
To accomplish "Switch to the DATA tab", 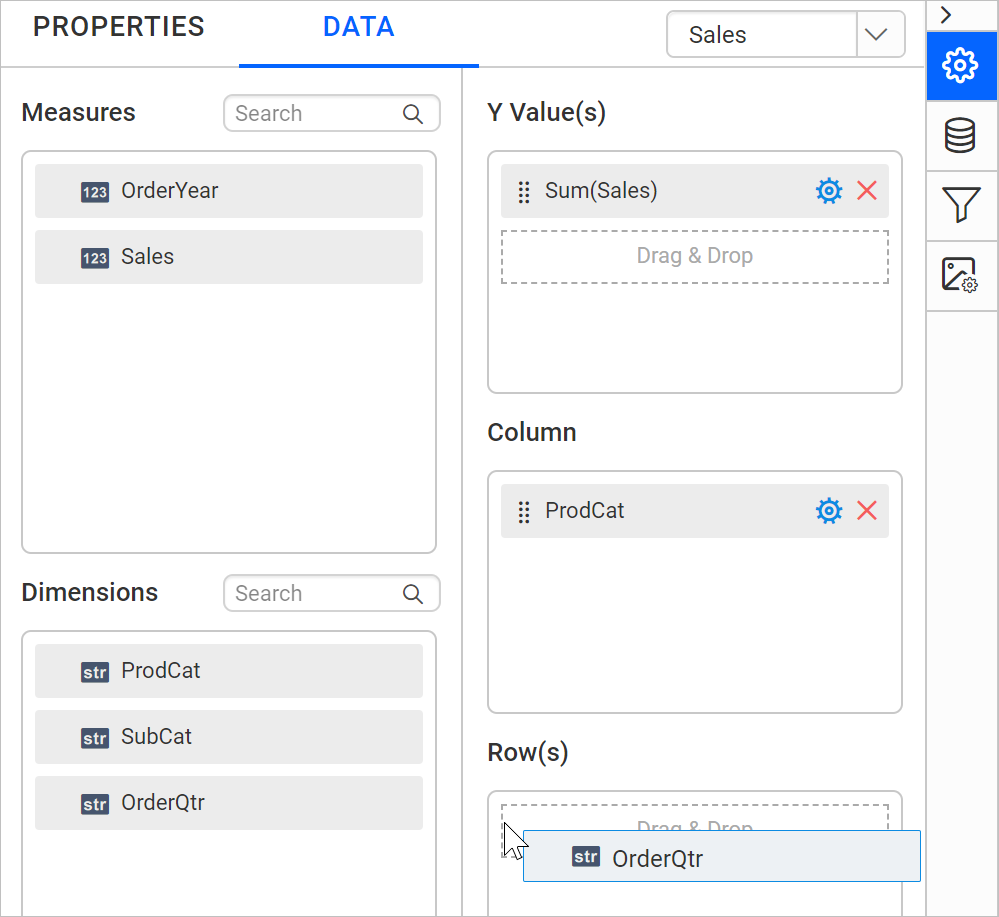I will pyautogui.click(x=358, y=28).
